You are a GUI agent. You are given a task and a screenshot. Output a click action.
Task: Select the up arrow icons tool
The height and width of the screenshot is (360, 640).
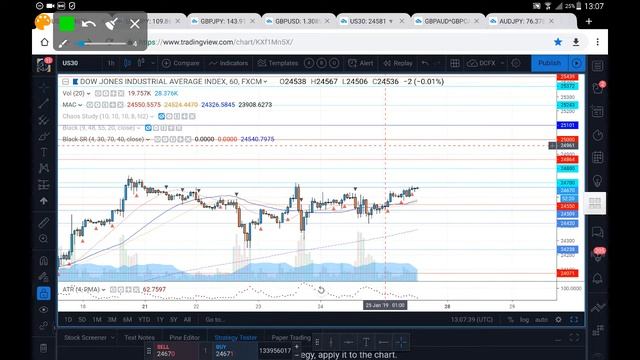[43, 201]
